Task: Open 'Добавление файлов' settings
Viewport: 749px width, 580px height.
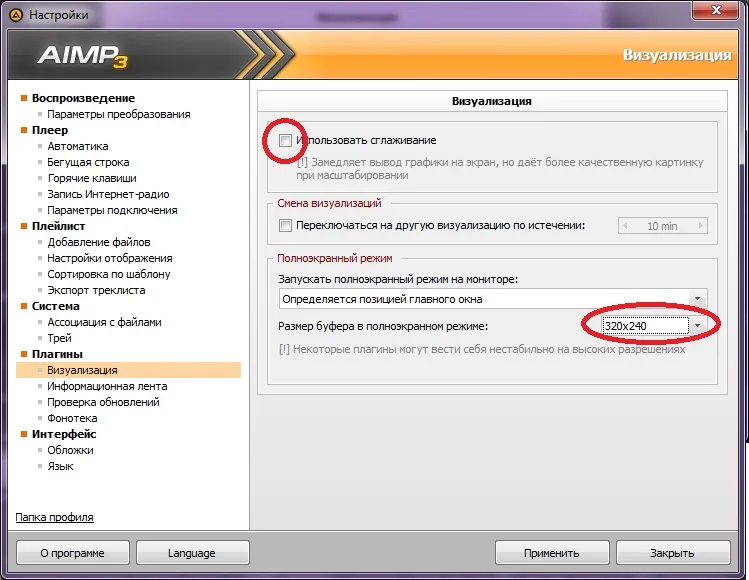Action: (98, 242)
